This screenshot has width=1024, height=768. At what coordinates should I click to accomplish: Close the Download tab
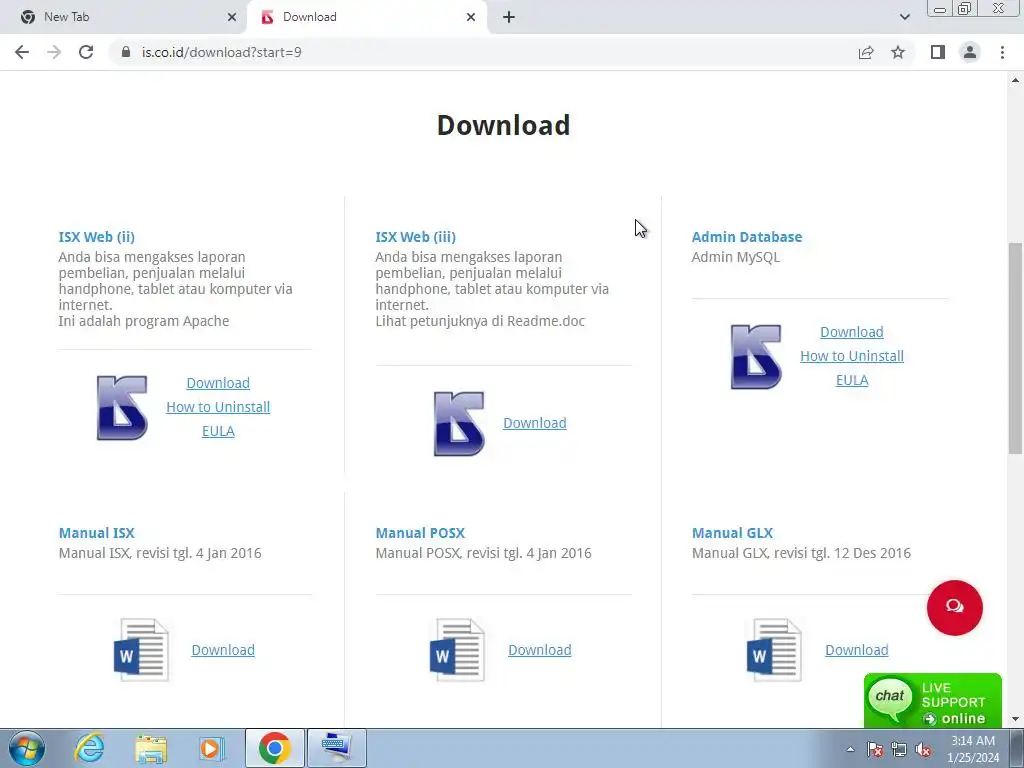pyautogui.click(x=471, y=17)
